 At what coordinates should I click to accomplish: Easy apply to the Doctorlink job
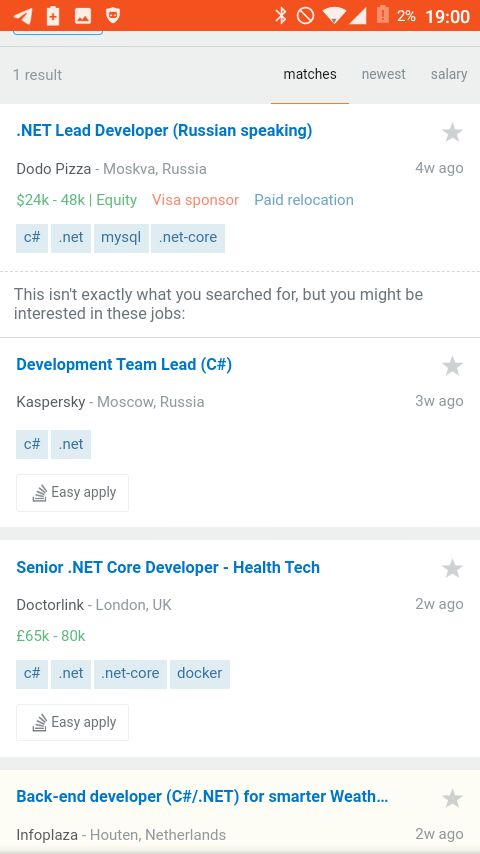(x=72, y=723)
